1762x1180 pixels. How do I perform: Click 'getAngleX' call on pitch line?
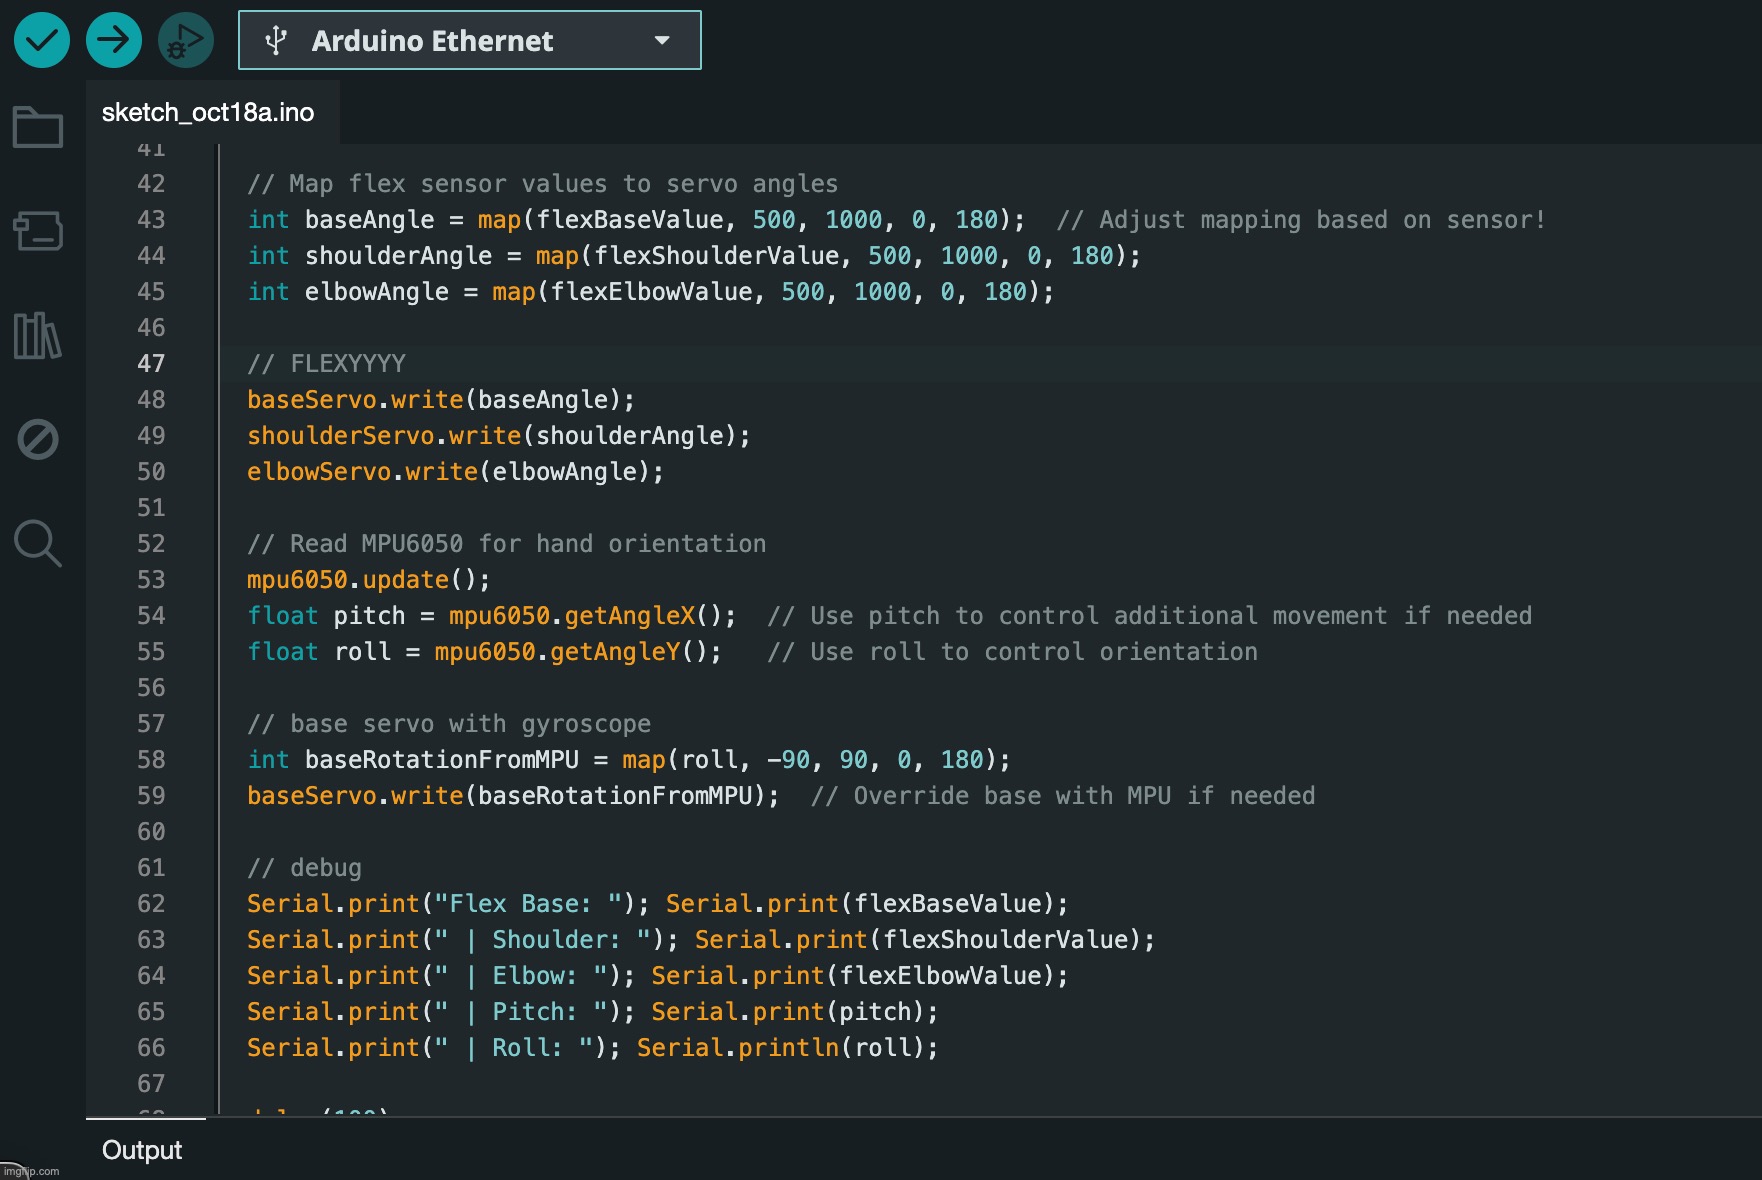point(629,616)
